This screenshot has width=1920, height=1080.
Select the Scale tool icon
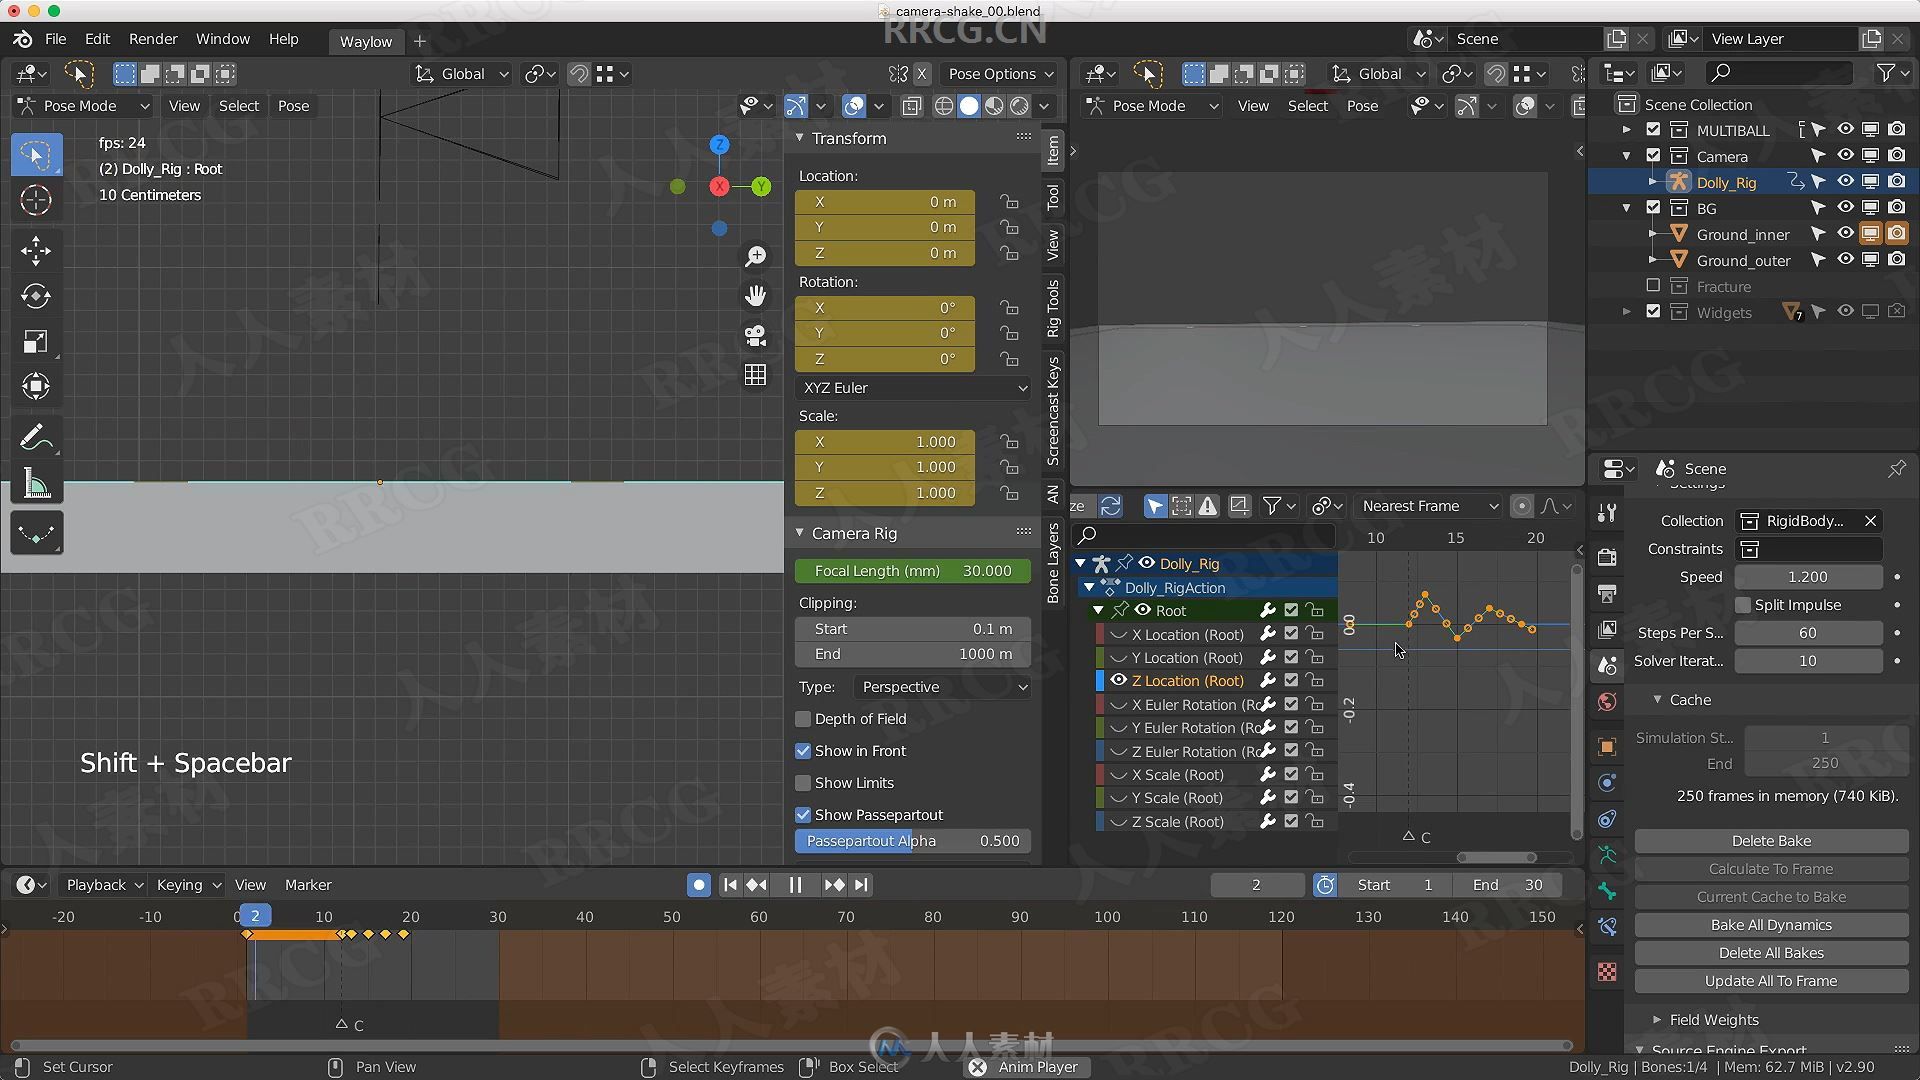click(36, 340)
